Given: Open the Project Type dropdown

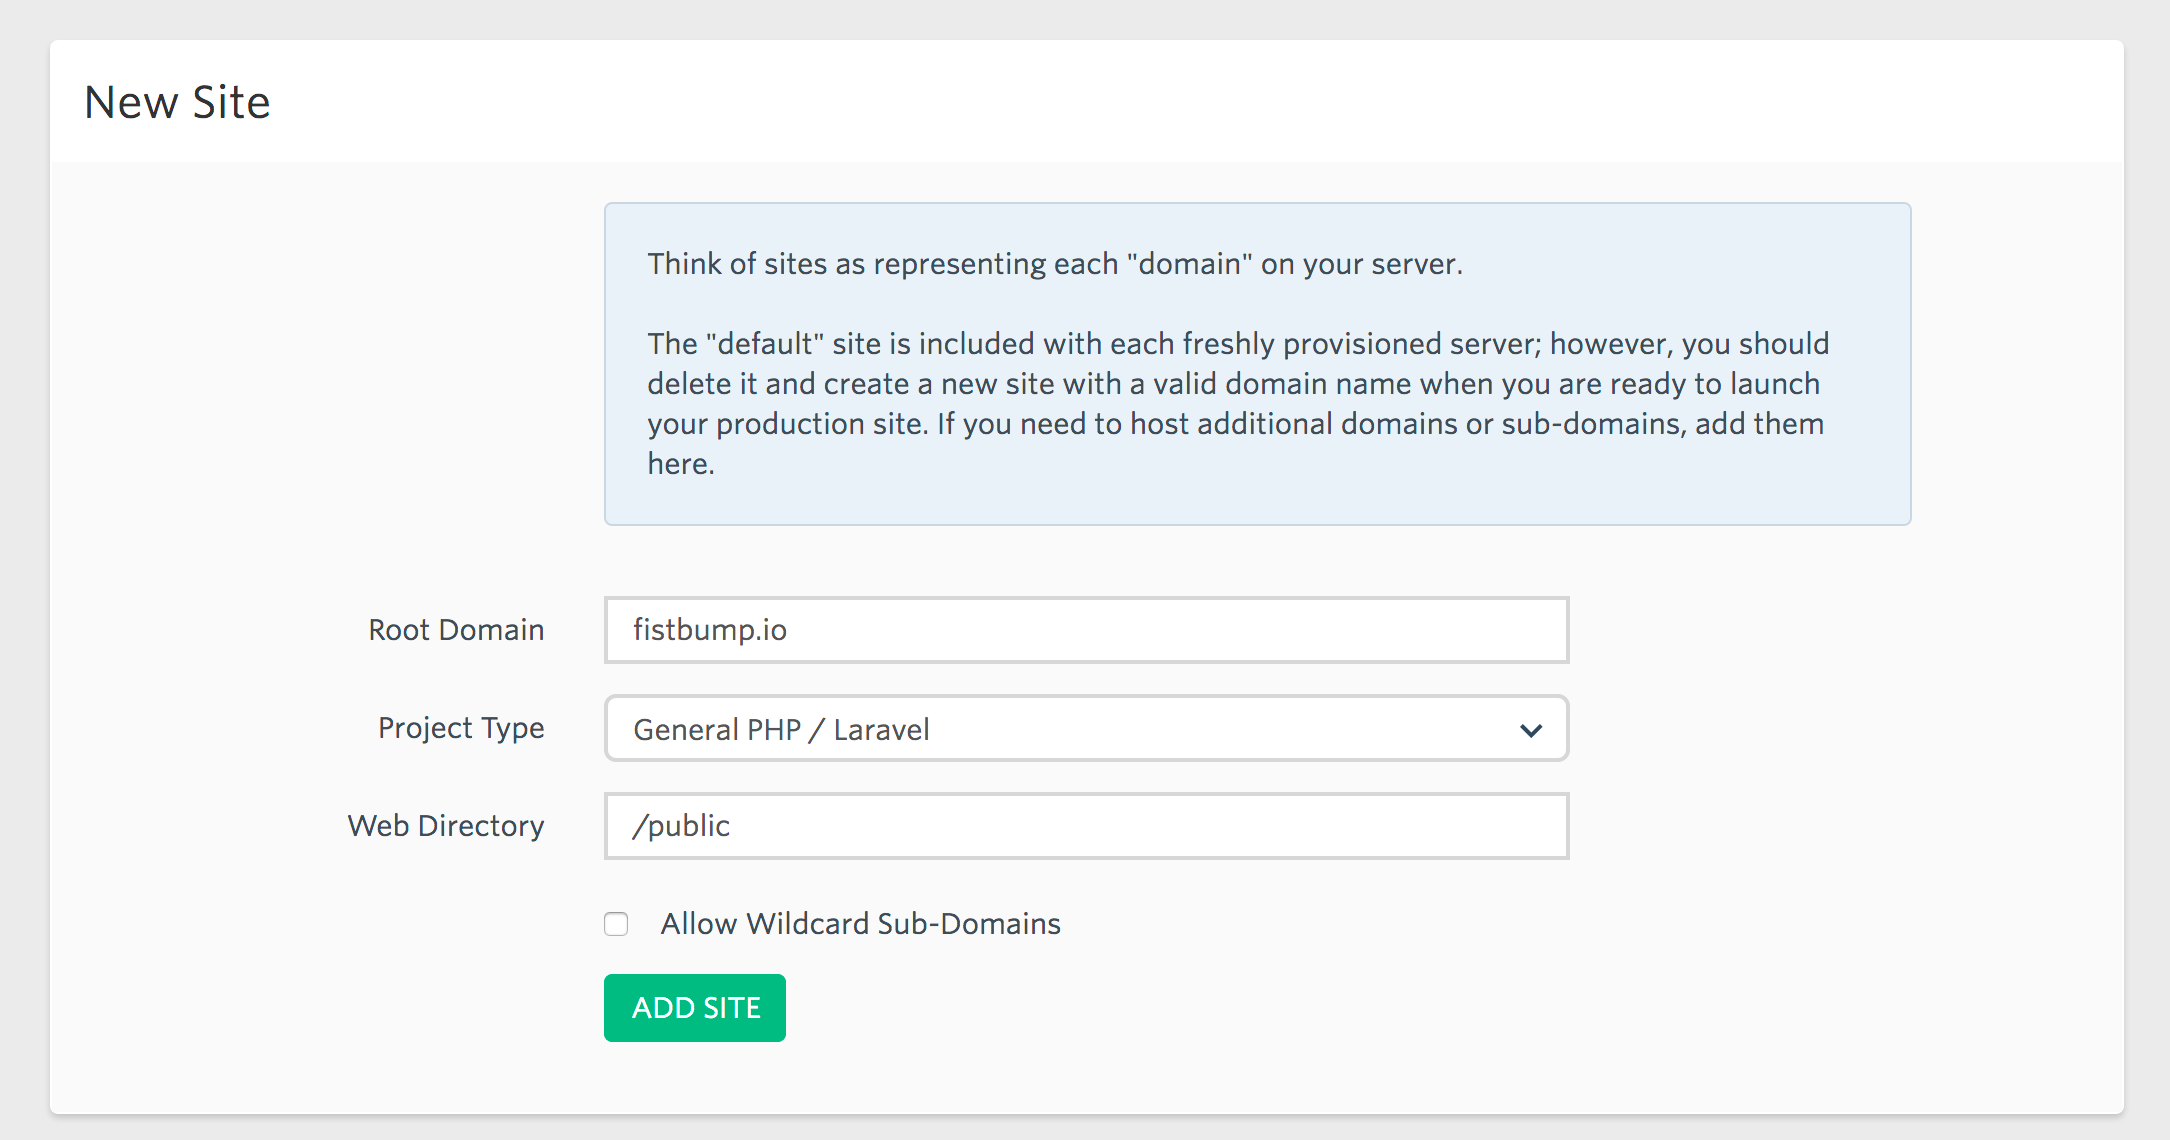Looking at the screenshot, I should (x=1086, y=728).
